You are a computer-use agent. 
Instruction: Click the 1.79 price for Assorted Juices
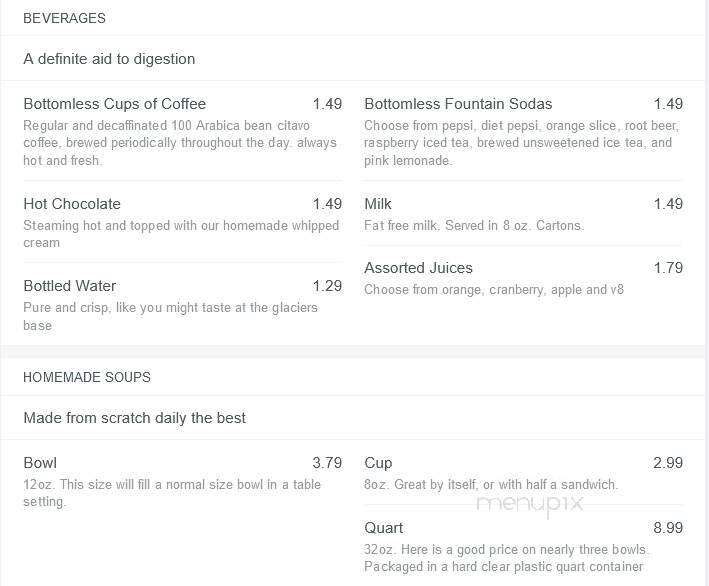point(668,268)
